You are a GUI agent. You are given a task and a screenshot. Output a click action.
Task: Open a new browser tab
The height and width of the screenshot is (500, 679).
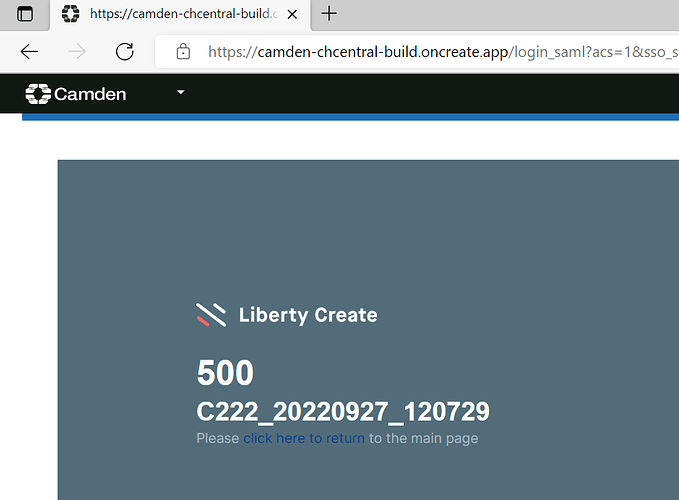329,13
